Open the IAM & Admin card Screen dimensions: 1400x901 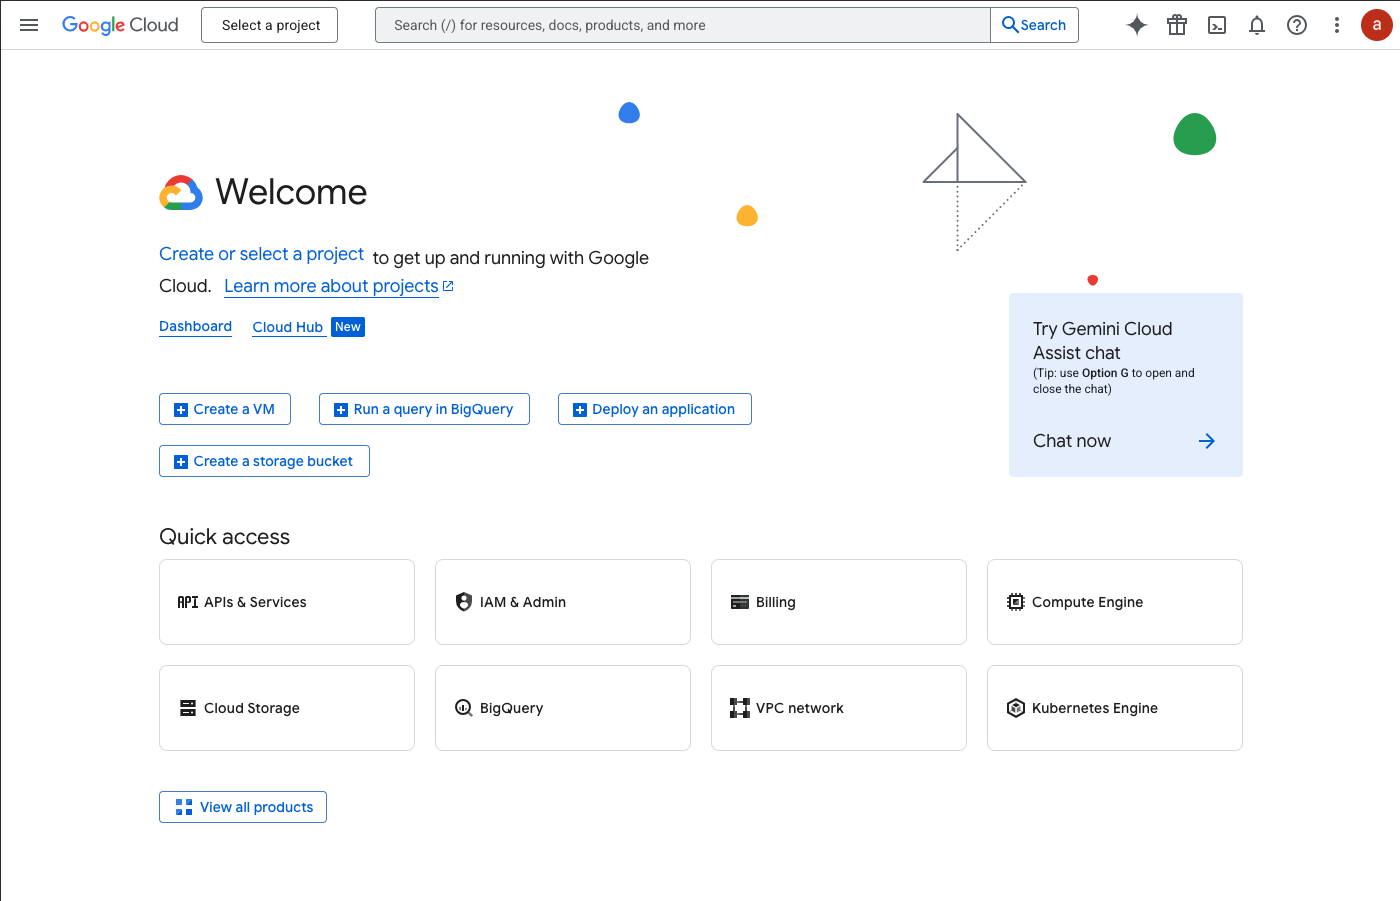pos(563,602)
